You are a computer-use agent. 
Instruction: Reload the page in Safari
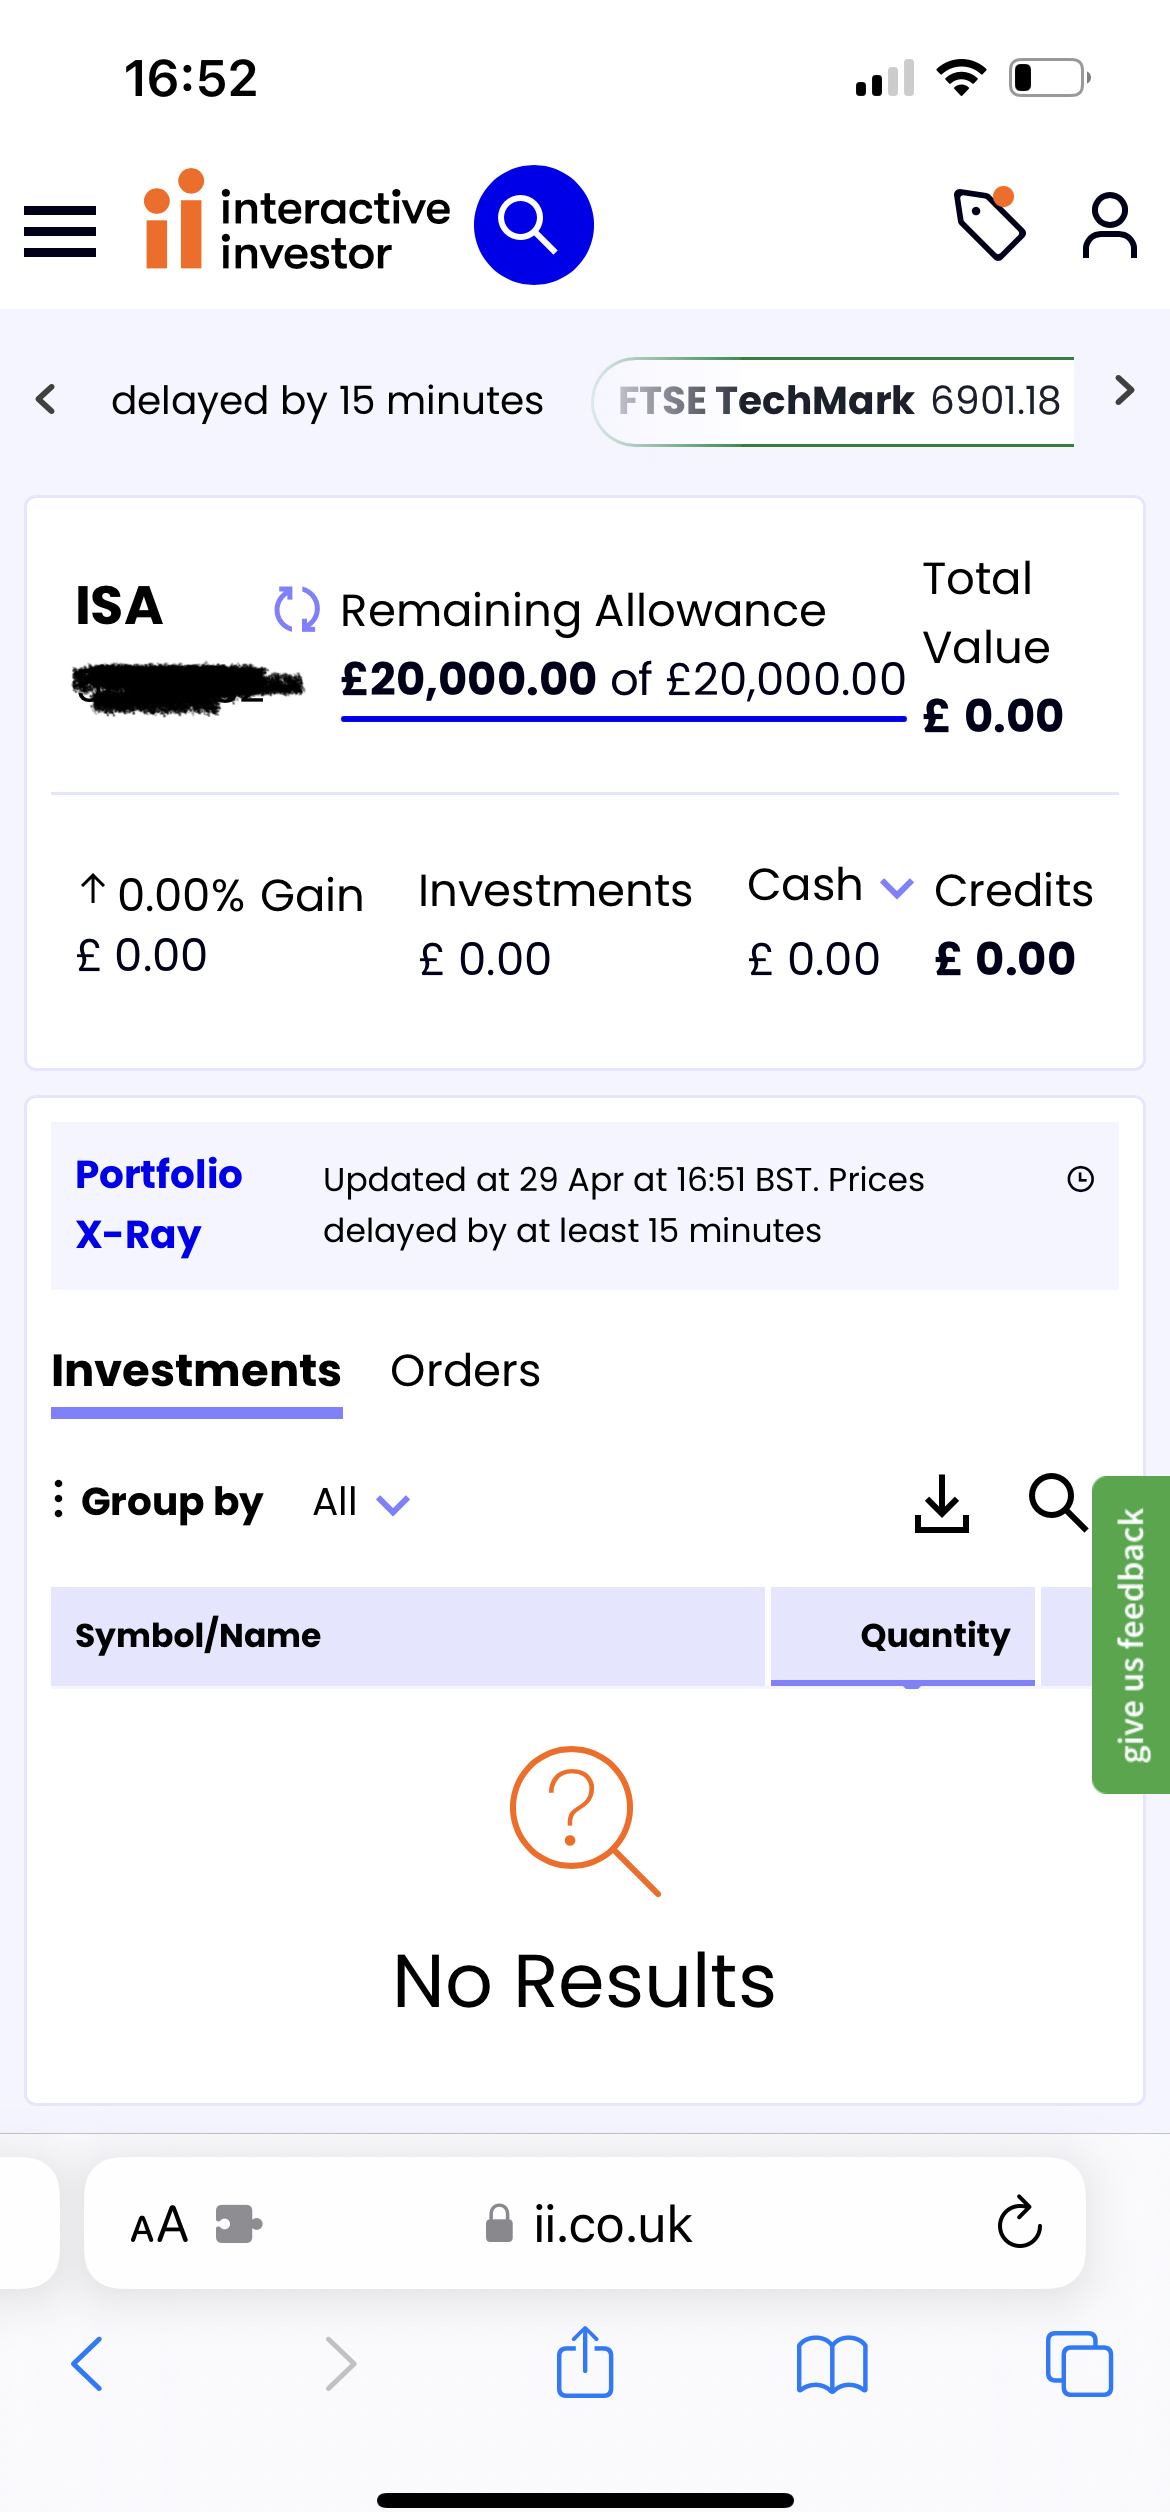point(1019,2224)
